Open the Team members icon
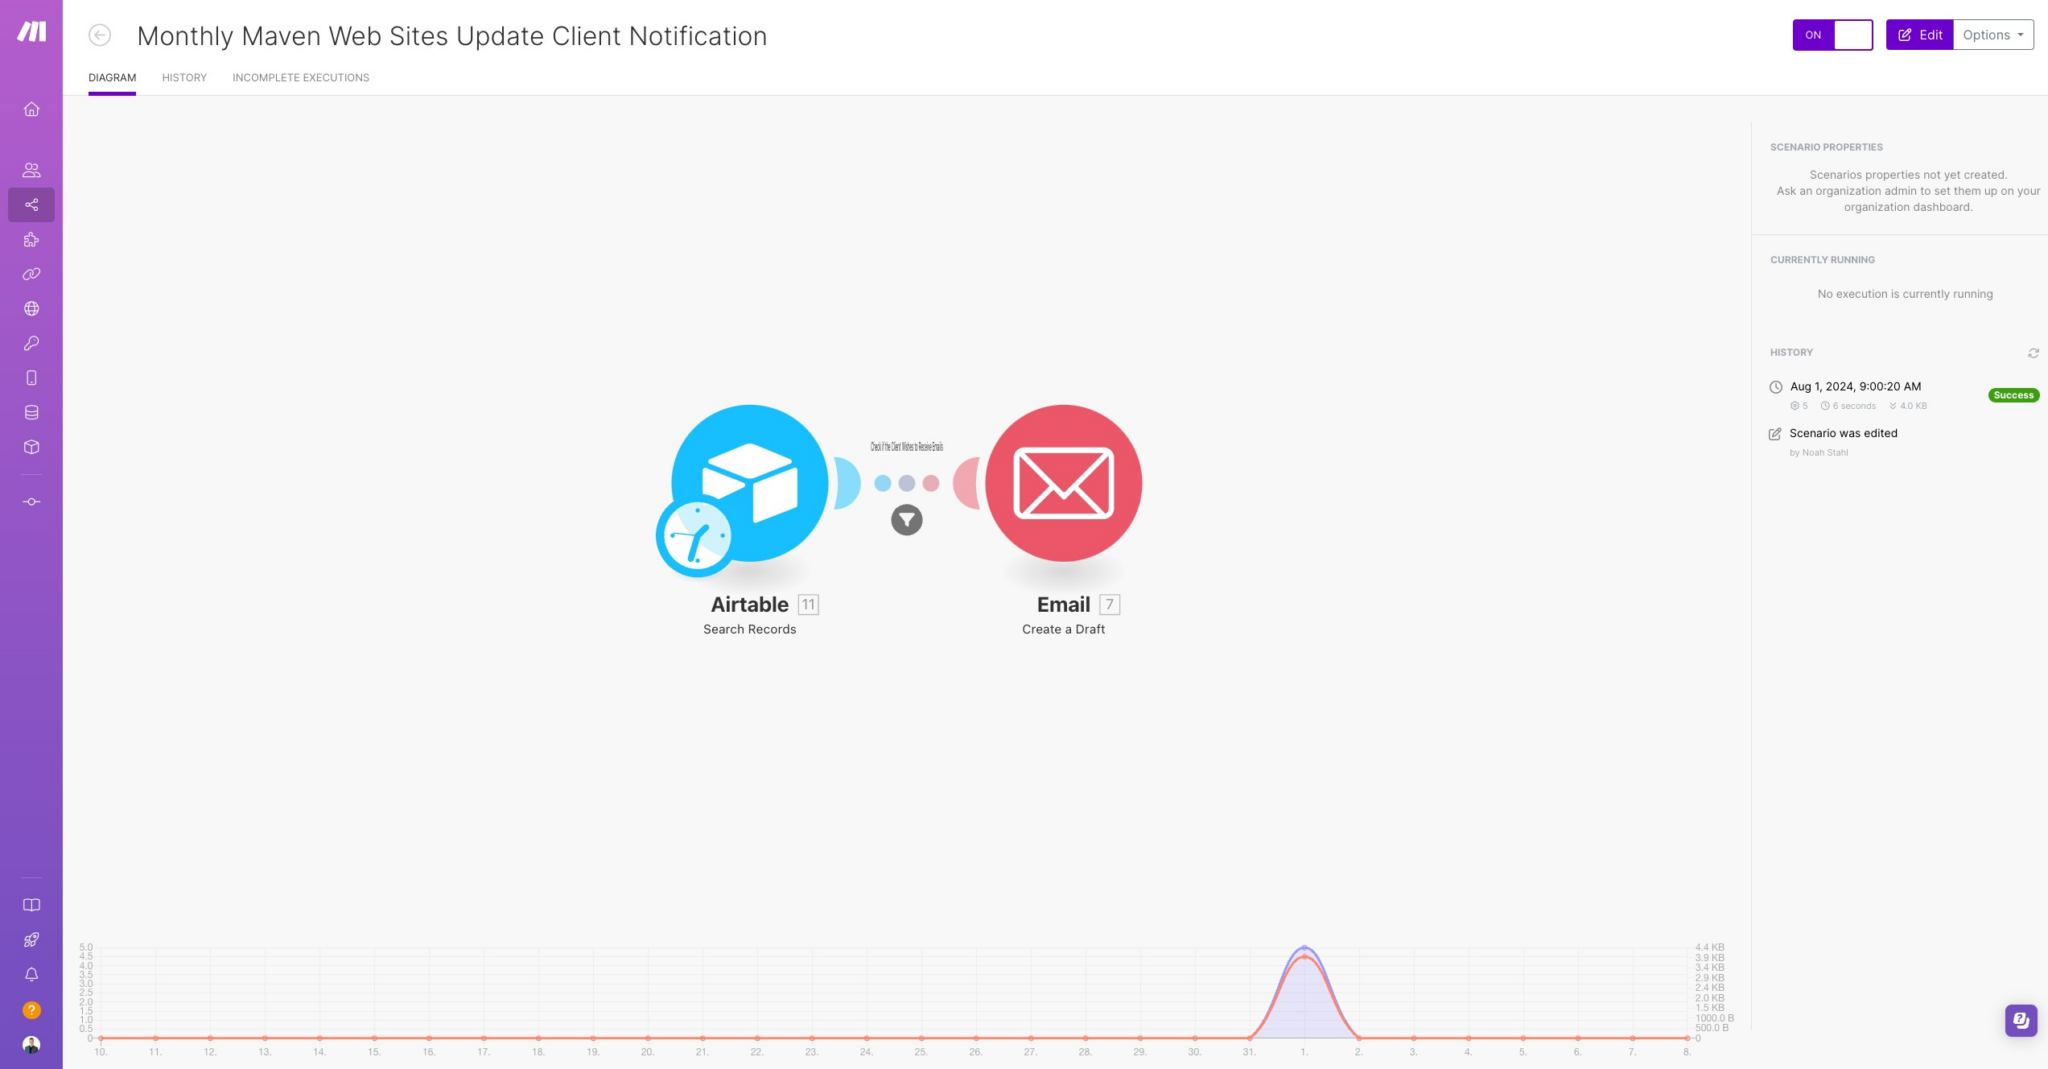 coord(31,170)
